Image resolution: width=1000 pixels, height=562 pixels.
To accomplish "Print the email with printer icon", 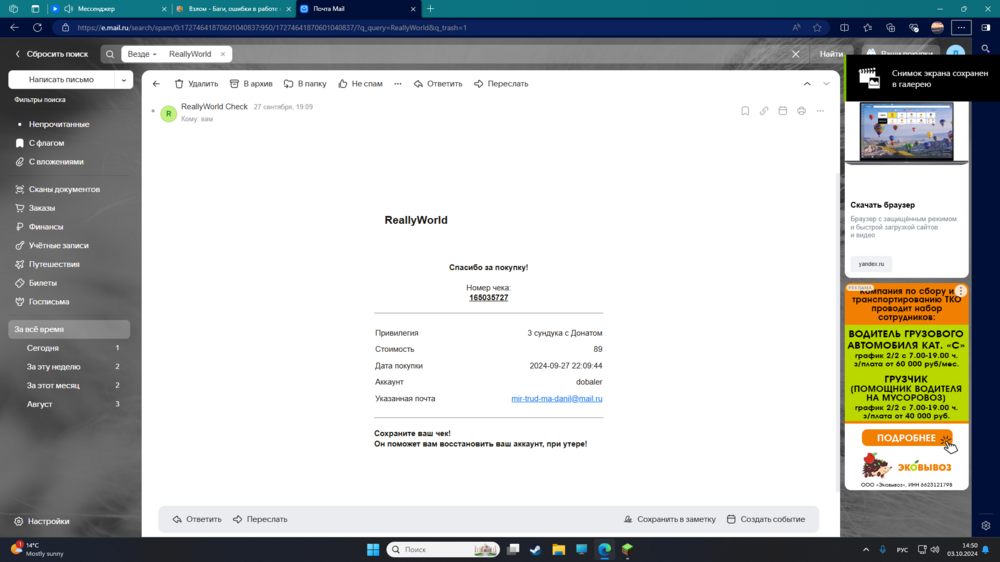I will (x=801, y=111).
